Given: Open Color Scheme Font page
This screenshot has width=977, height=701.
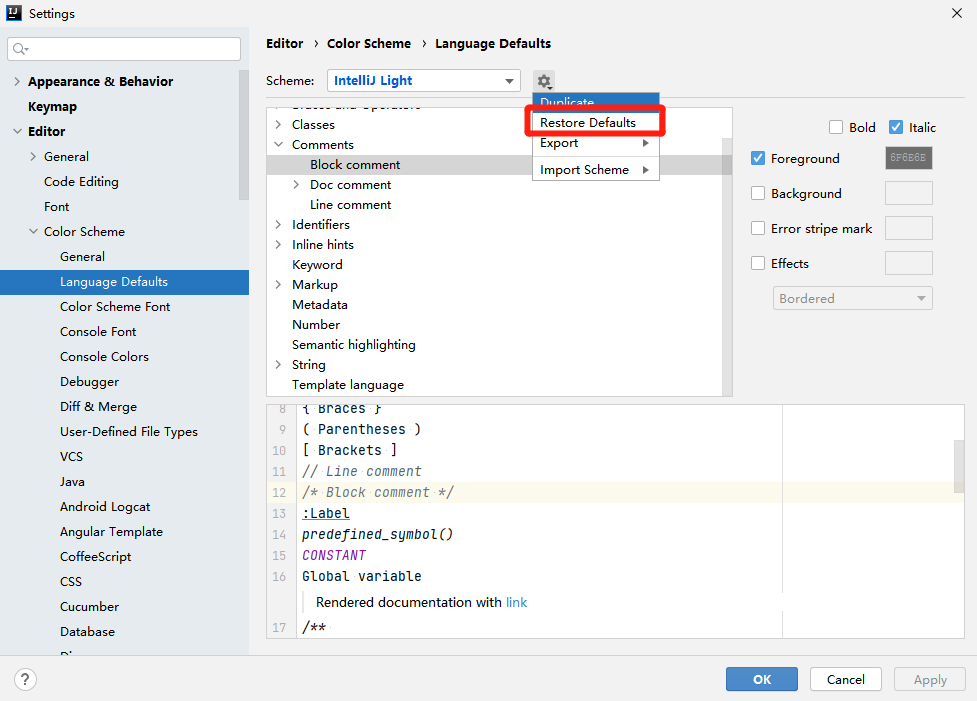Looking at the screenshot, I should (115, 307).
